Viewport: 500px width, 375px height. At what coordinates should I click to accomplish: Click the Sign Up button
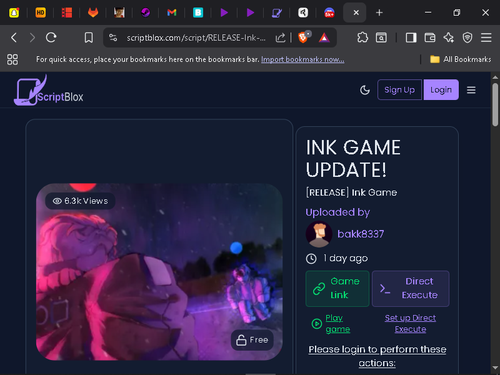[x=400, y=90]
